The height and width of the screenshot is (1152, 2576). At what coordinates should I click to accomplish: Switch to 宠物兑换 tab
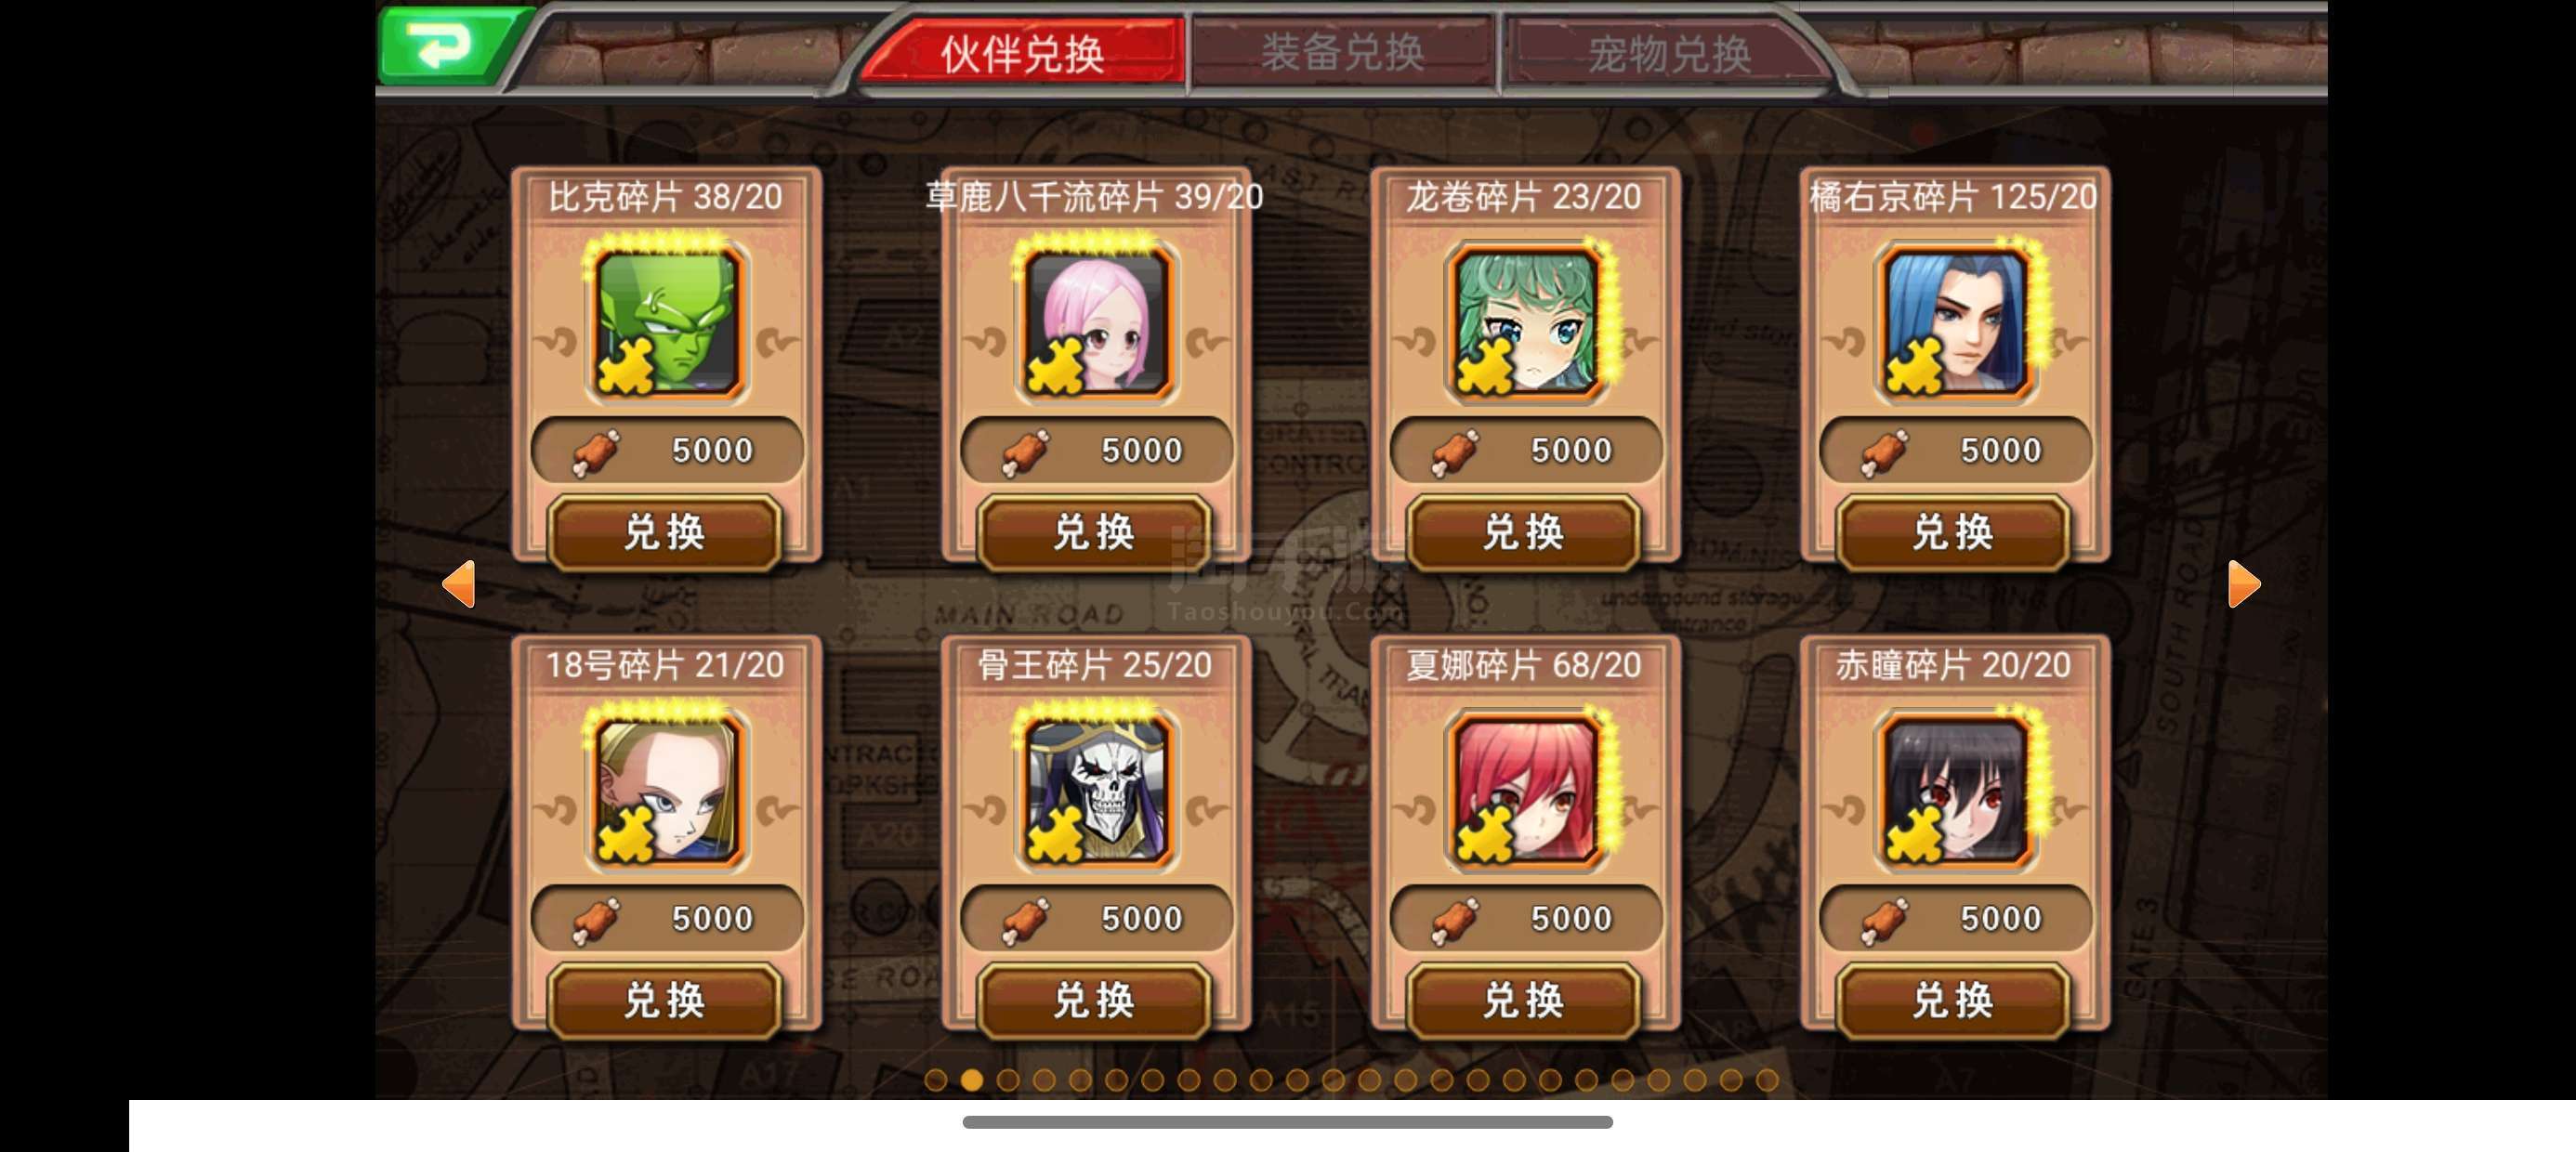pos(1668,52)
